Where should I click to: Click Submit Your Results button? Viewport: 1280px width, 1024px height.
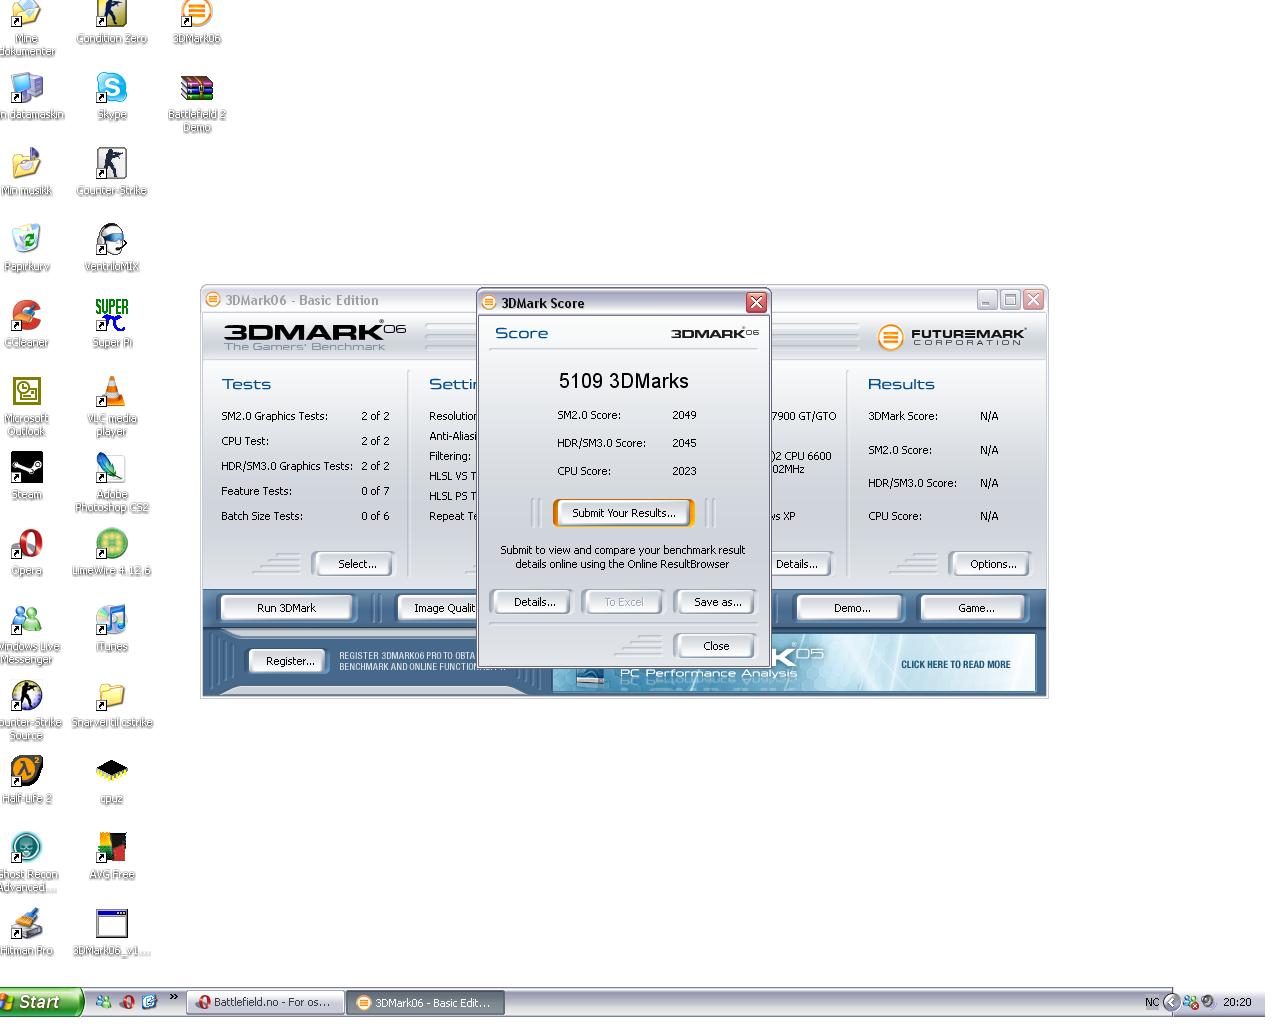[623, 513]
